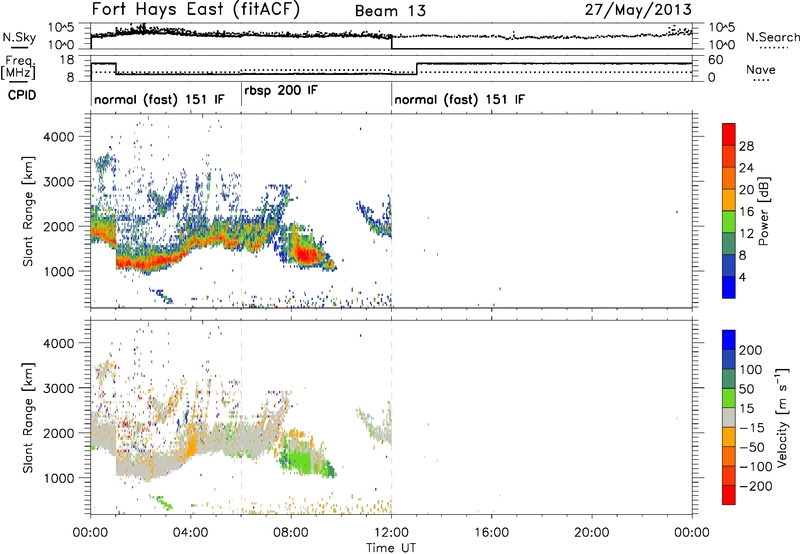Click "2000" tick in the velocity panel
The image size is (800, 554).
[x=58, y=433]
